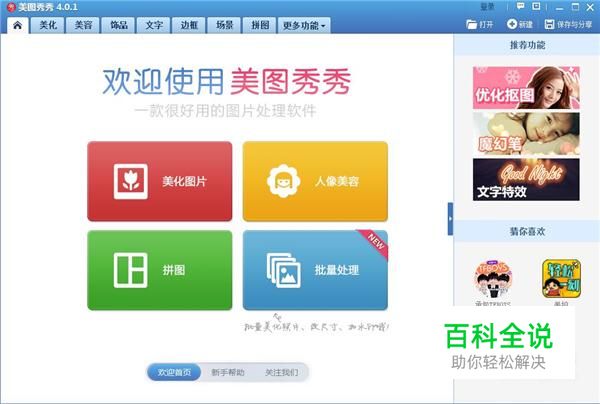The image size is (600, 404).
Task: Open the 优化抠图 recommended banner
Action: coord(526,88)
